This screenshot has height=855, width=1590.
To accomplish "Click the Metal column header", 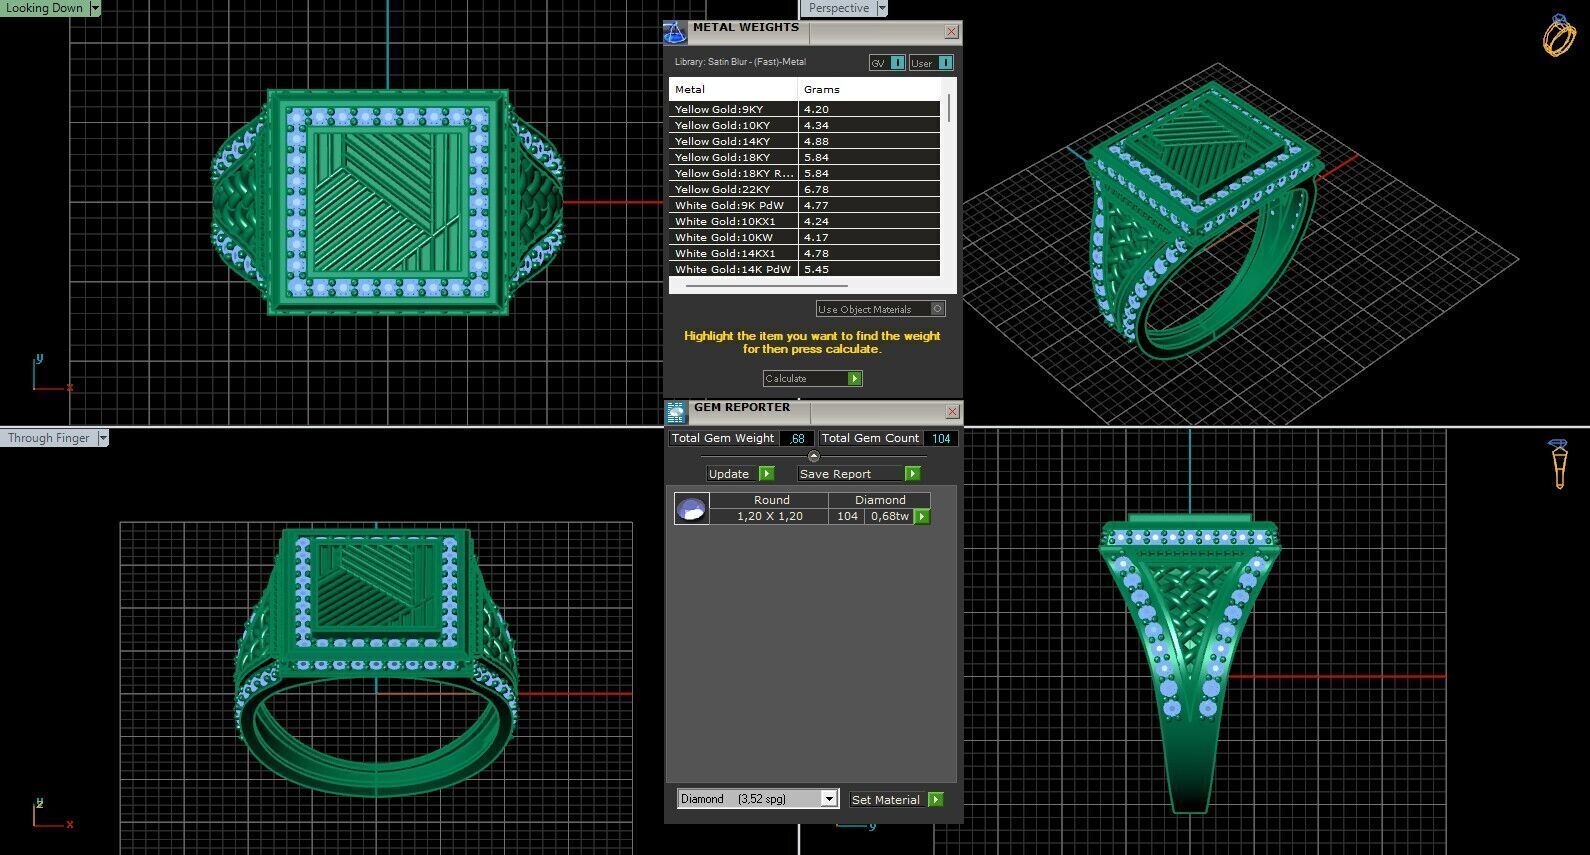I will pos(733,89).
